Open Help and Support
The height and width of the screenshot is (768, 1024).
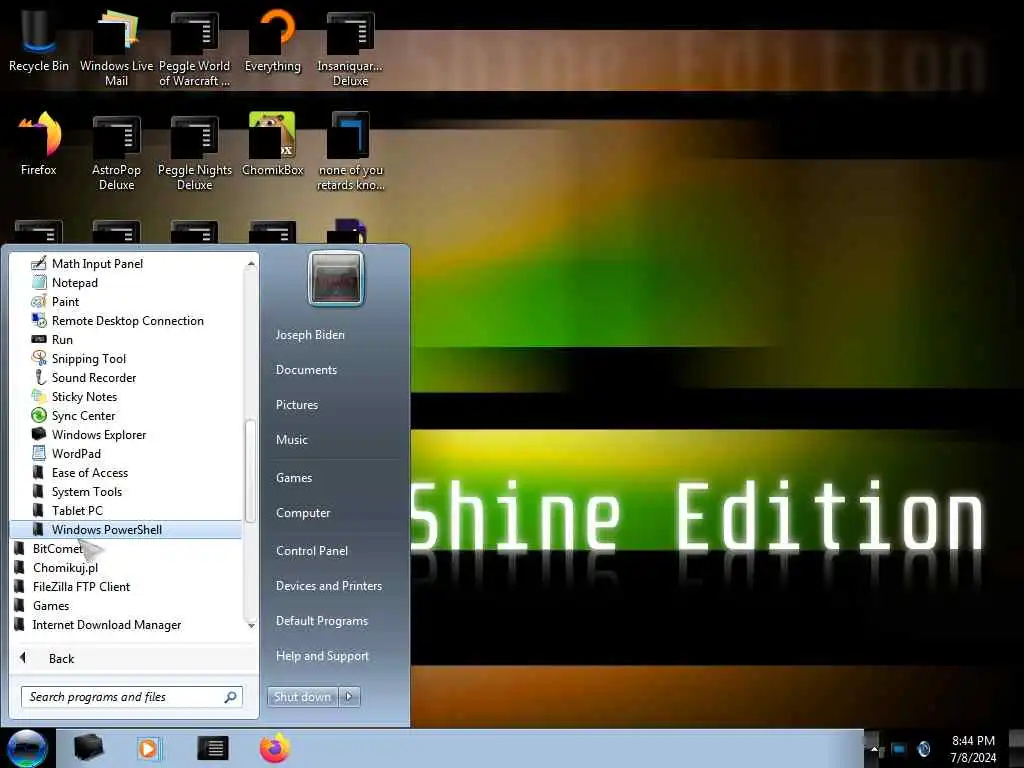(322, 656)
